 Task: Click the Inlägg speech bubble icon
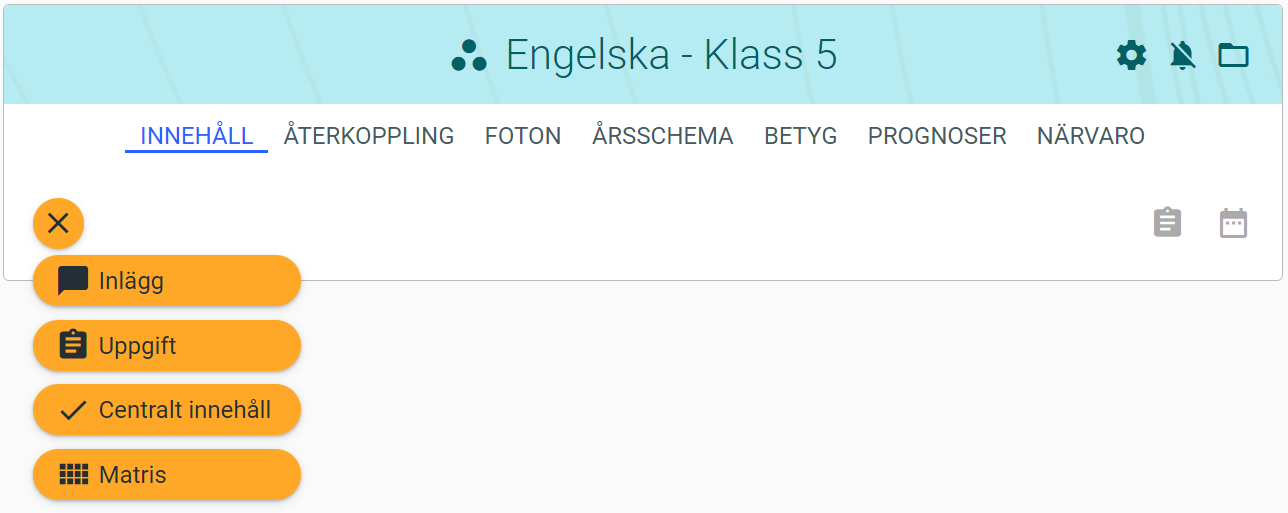tap(73, 281)
